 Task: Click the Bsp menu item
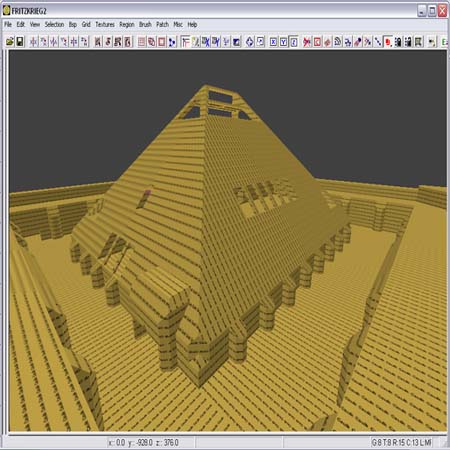tap(73, 24)
